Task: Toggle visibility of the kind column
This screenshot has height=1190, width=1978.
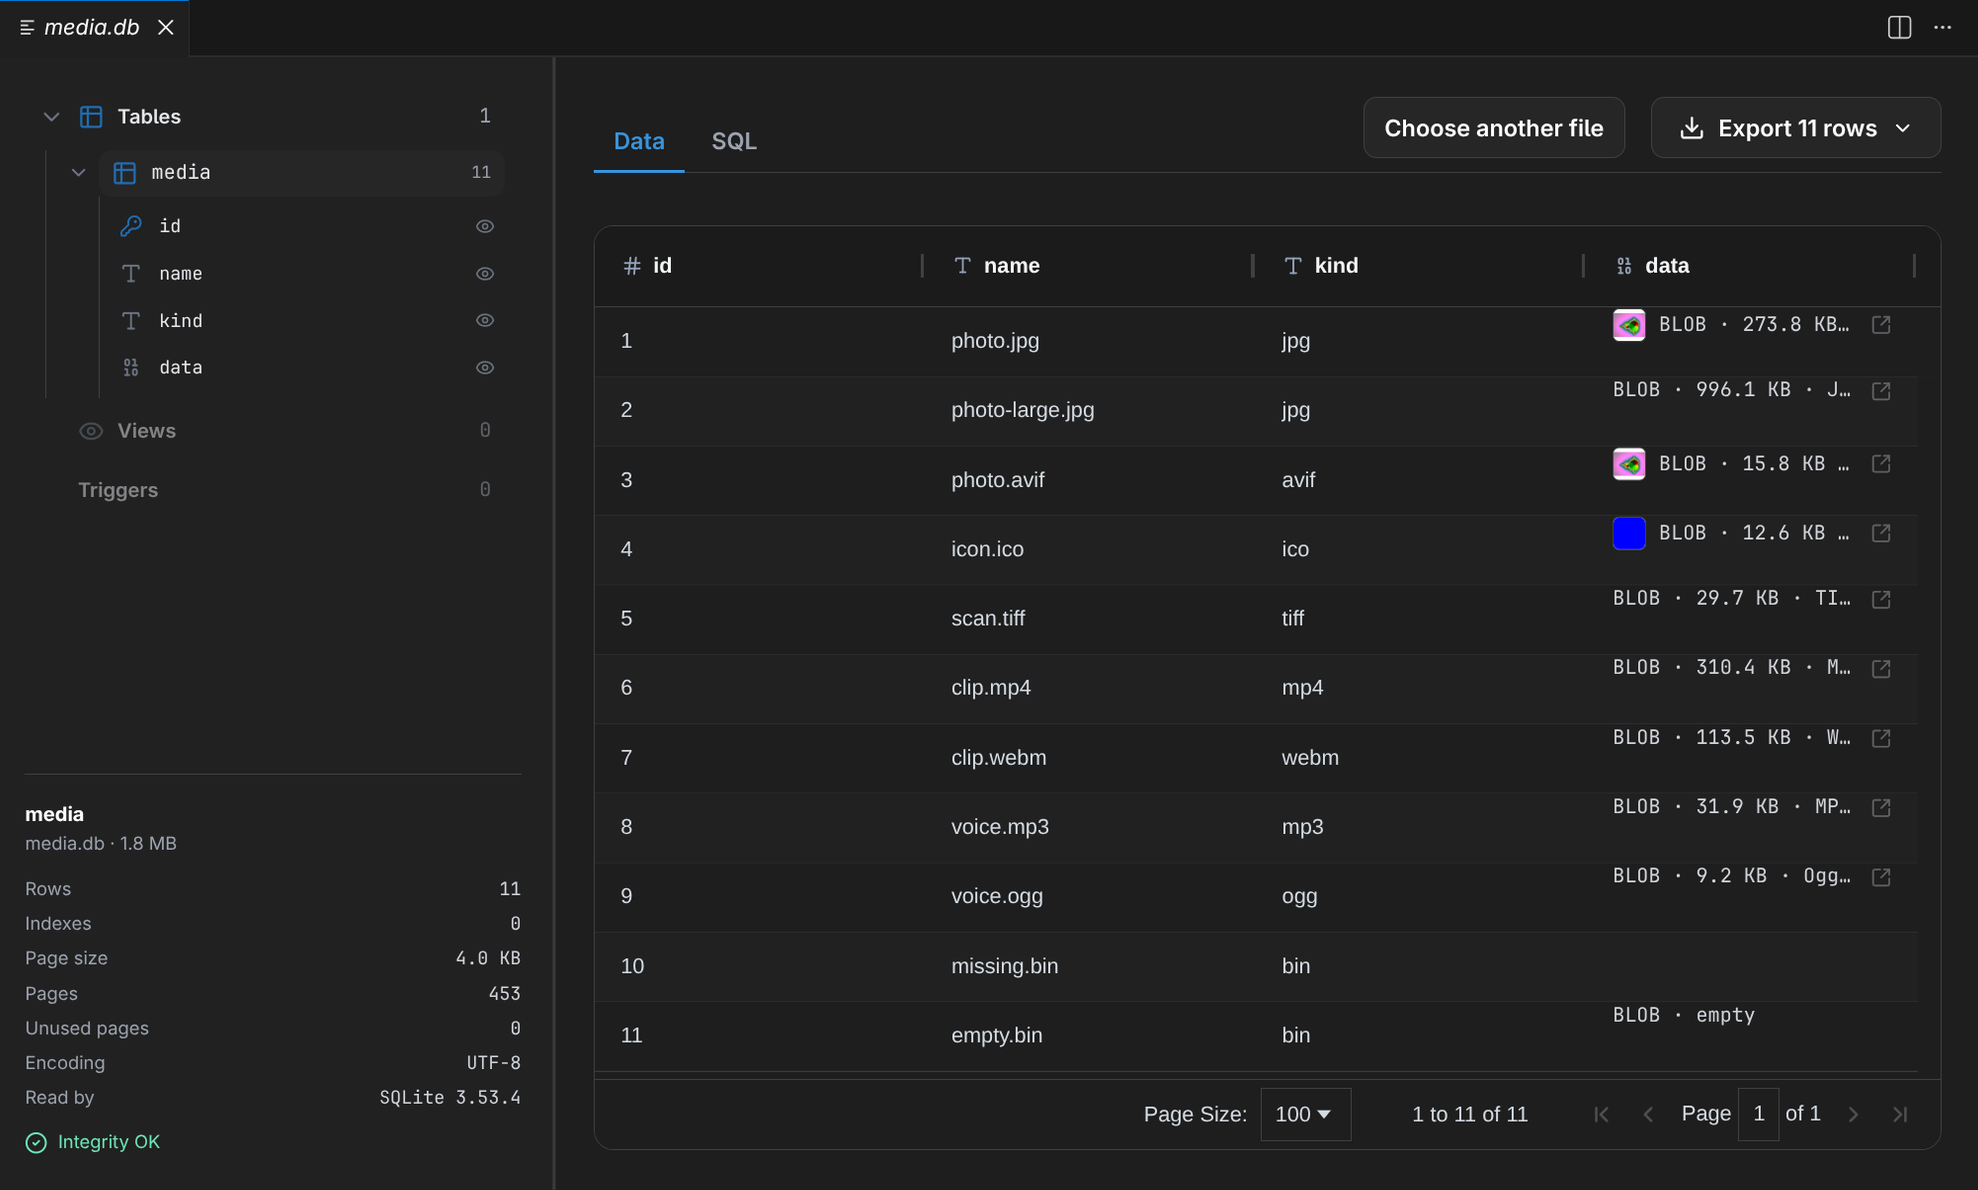Action: click(485, 320)
